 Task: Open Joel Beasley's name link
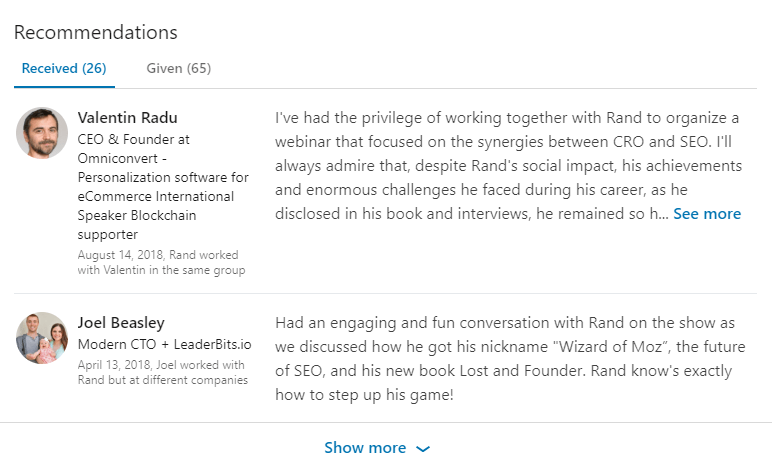(121, 323)
